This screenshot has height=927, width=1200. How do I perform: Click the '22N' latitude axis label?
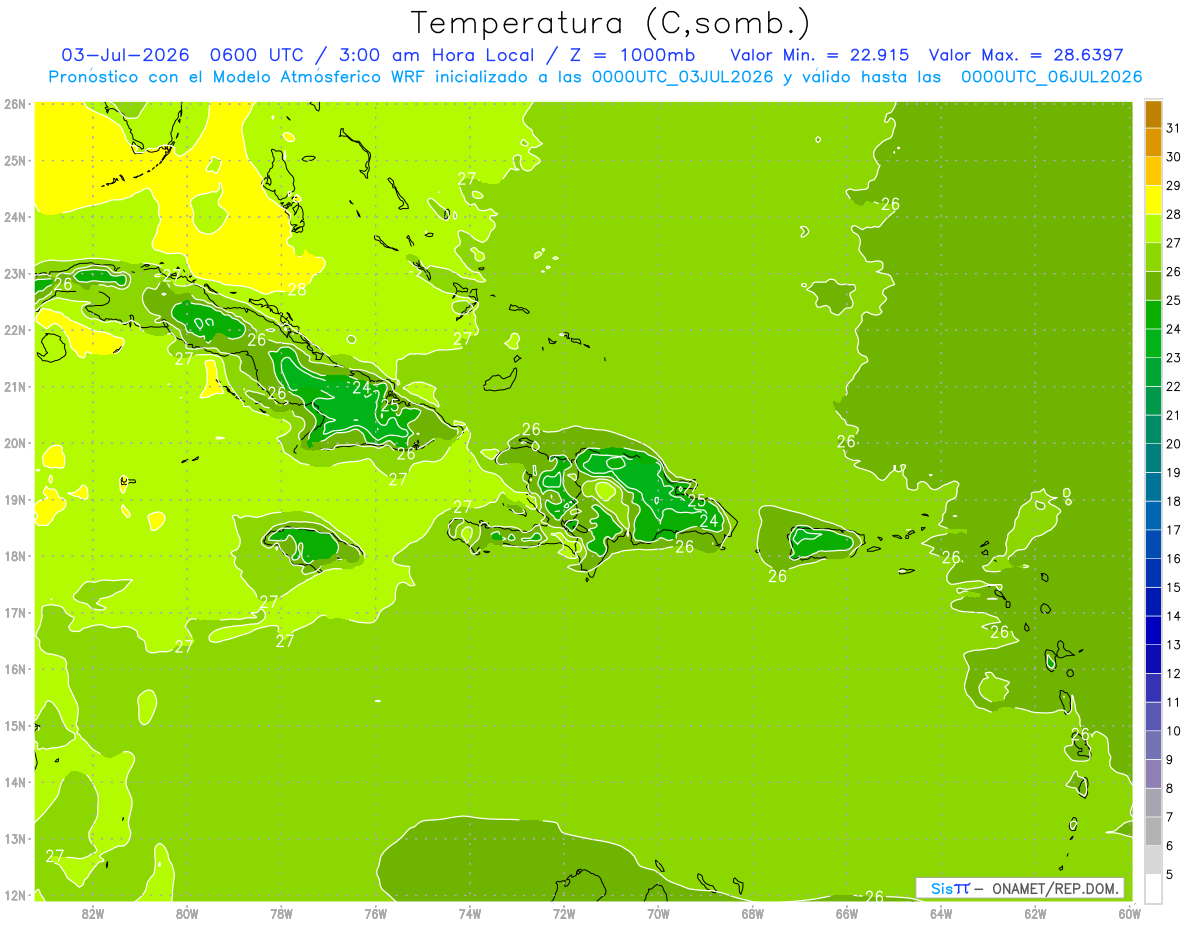coord(14,330)
